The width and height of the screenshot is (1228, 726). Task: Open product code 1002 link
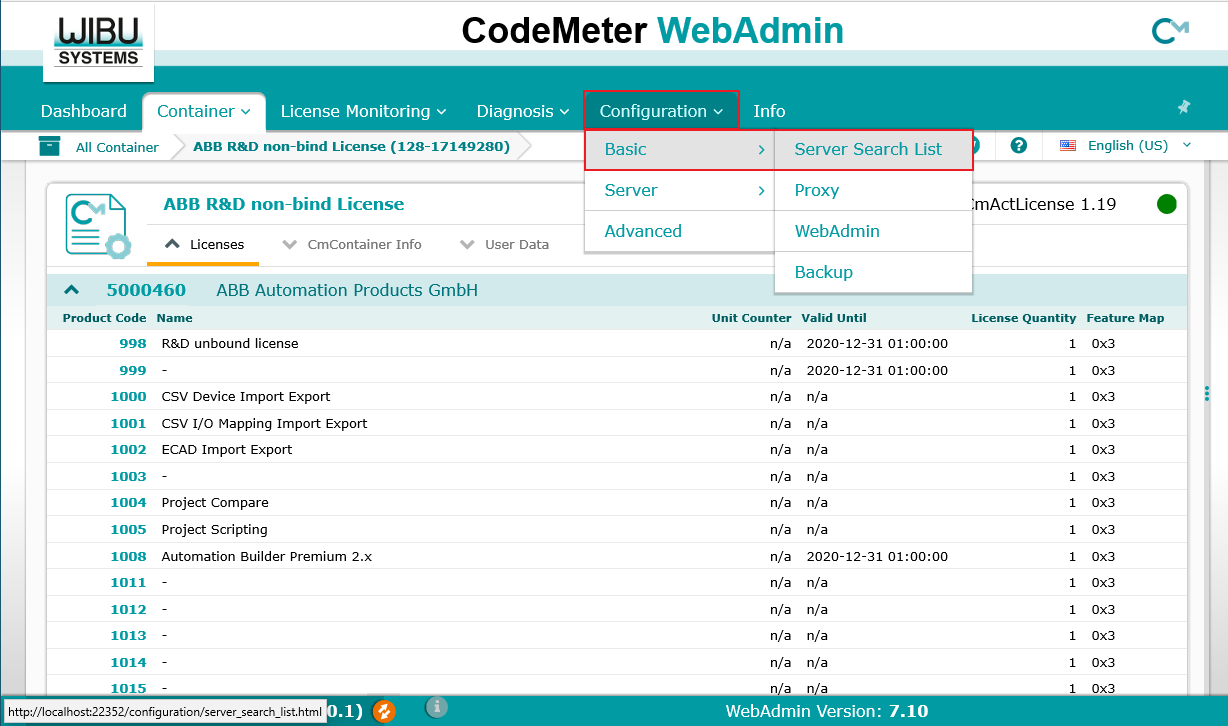pos(128,449)
